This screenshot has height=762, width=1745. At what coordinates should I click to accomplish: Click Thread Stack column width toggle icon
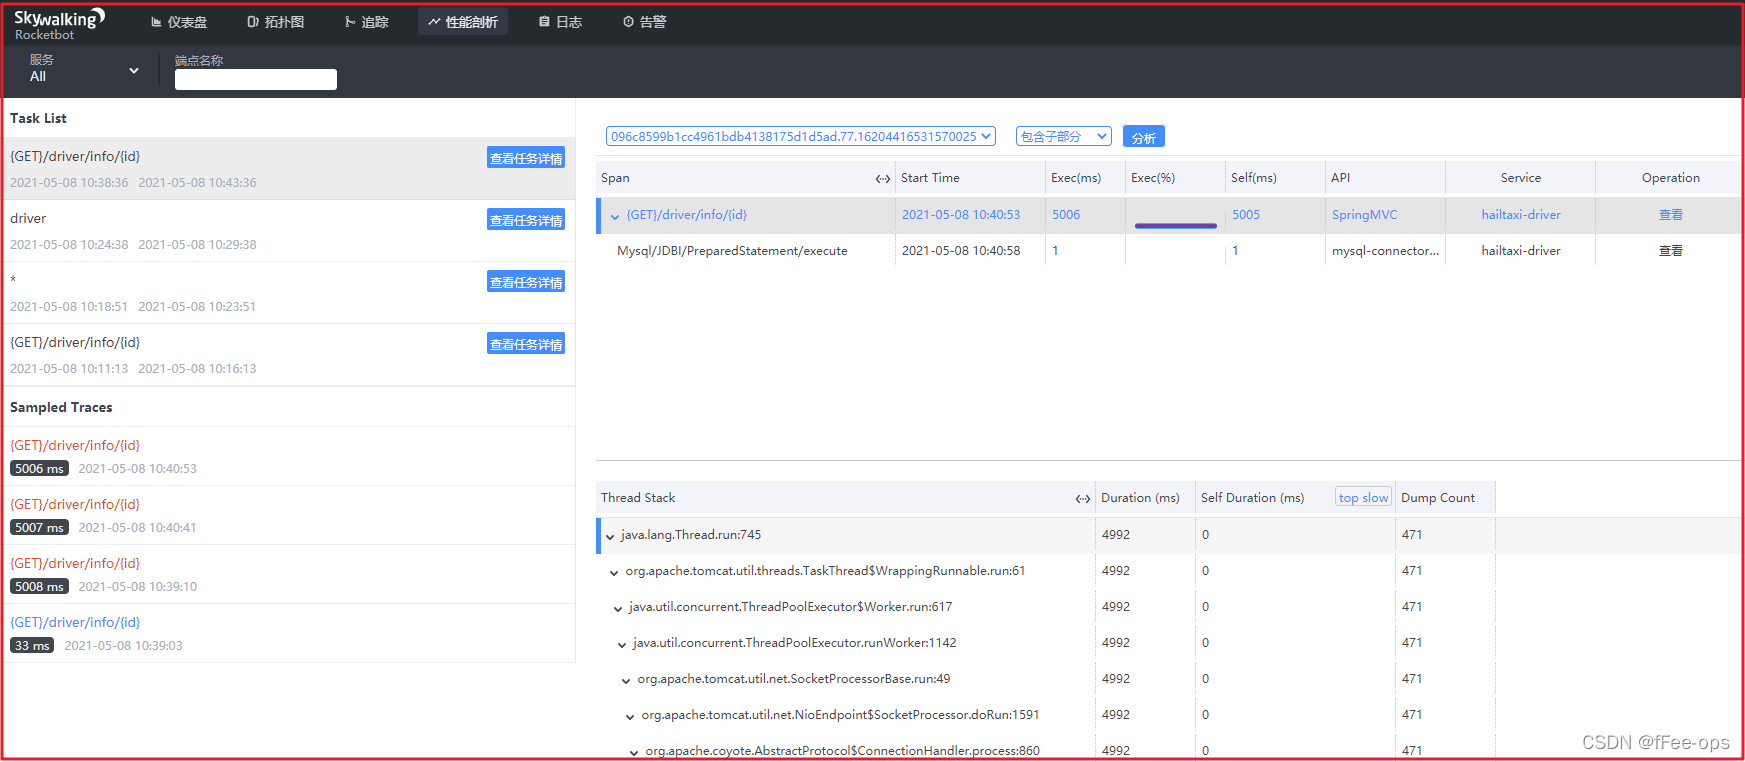[x=1083, y=499]
